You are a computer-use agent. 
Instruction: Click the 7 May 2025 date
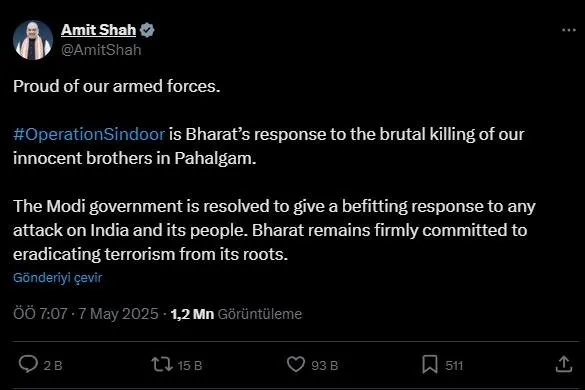point(119,314)
